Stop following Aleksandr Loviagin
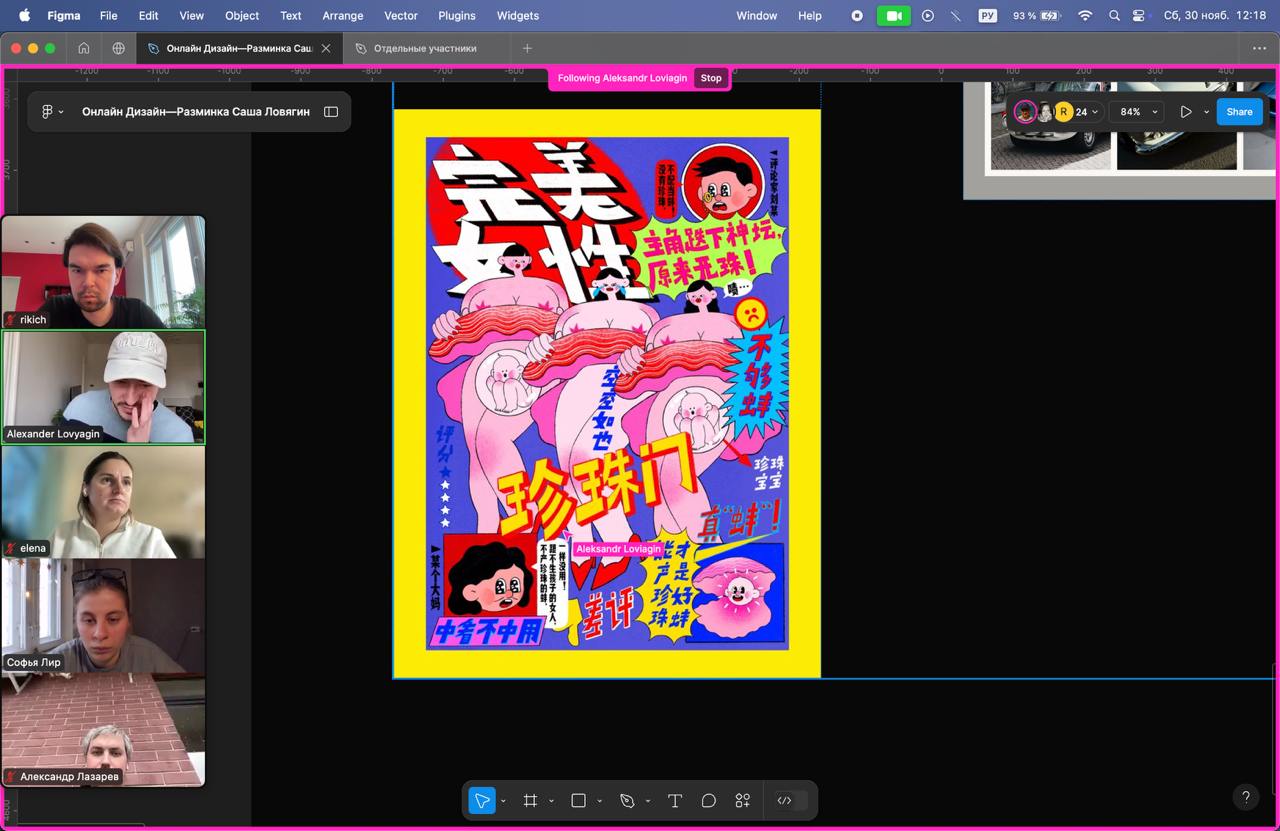Image resolution: width=1280 pixels, height=831 pixels. [x=711, y=78]
